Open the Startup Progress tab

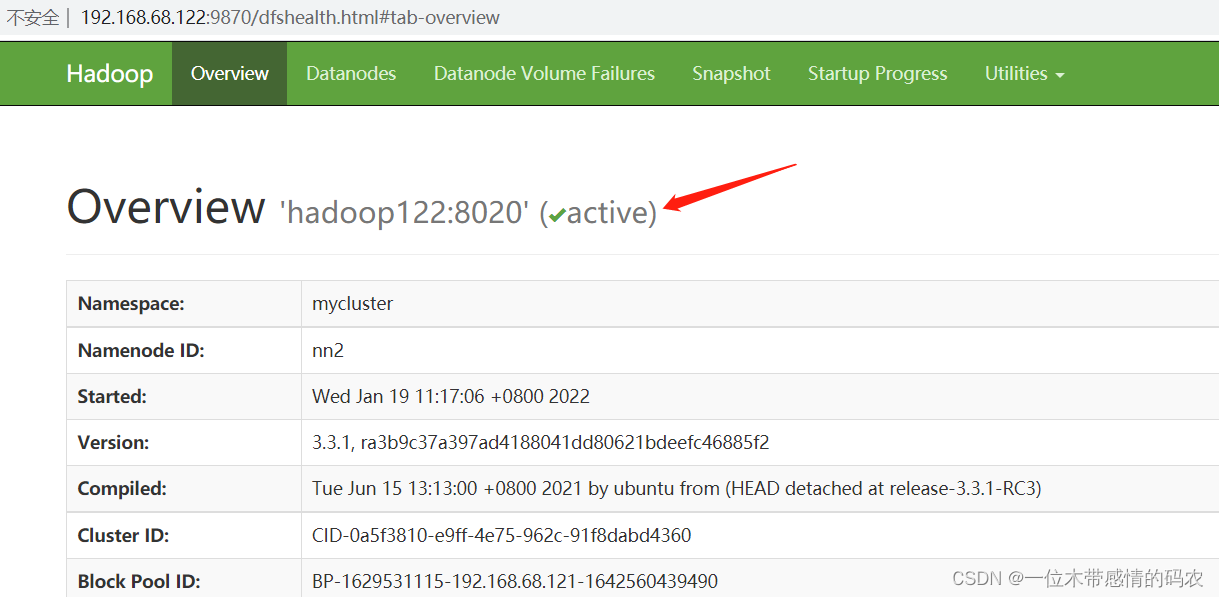click(x=877, y=74)
